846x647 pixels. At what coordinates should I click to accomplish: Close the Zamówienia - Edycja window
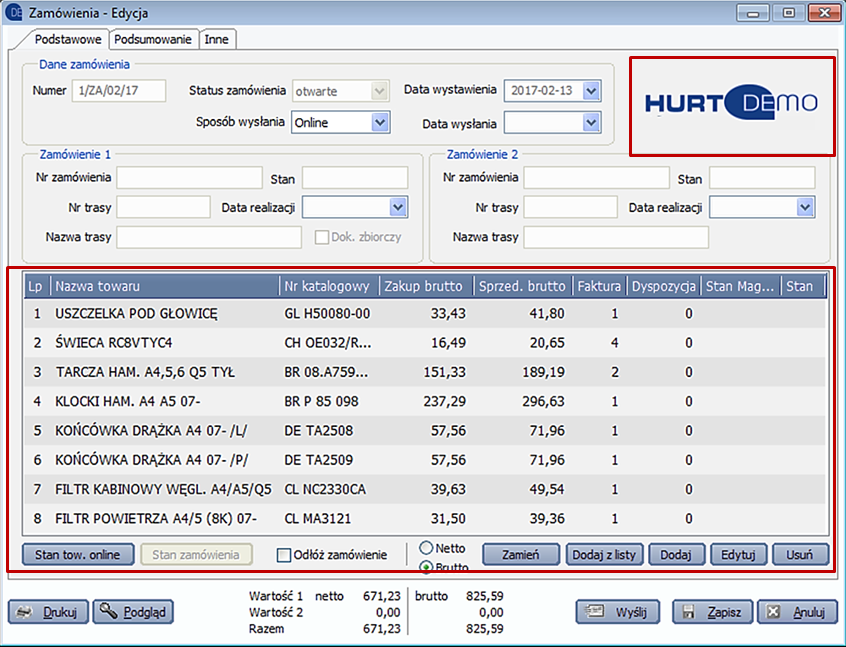(824, 13)
